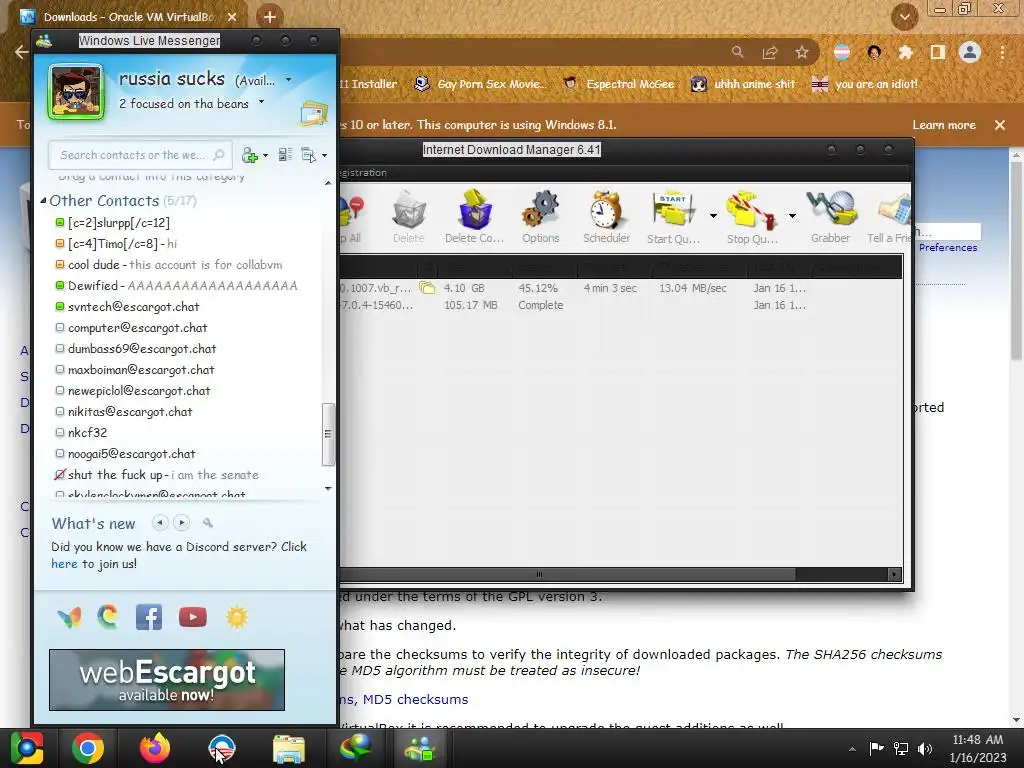The width and height of the screenshot is (1024, 768).
Task: Click the Preferences link behind IDM
Action: coord(948,248)
